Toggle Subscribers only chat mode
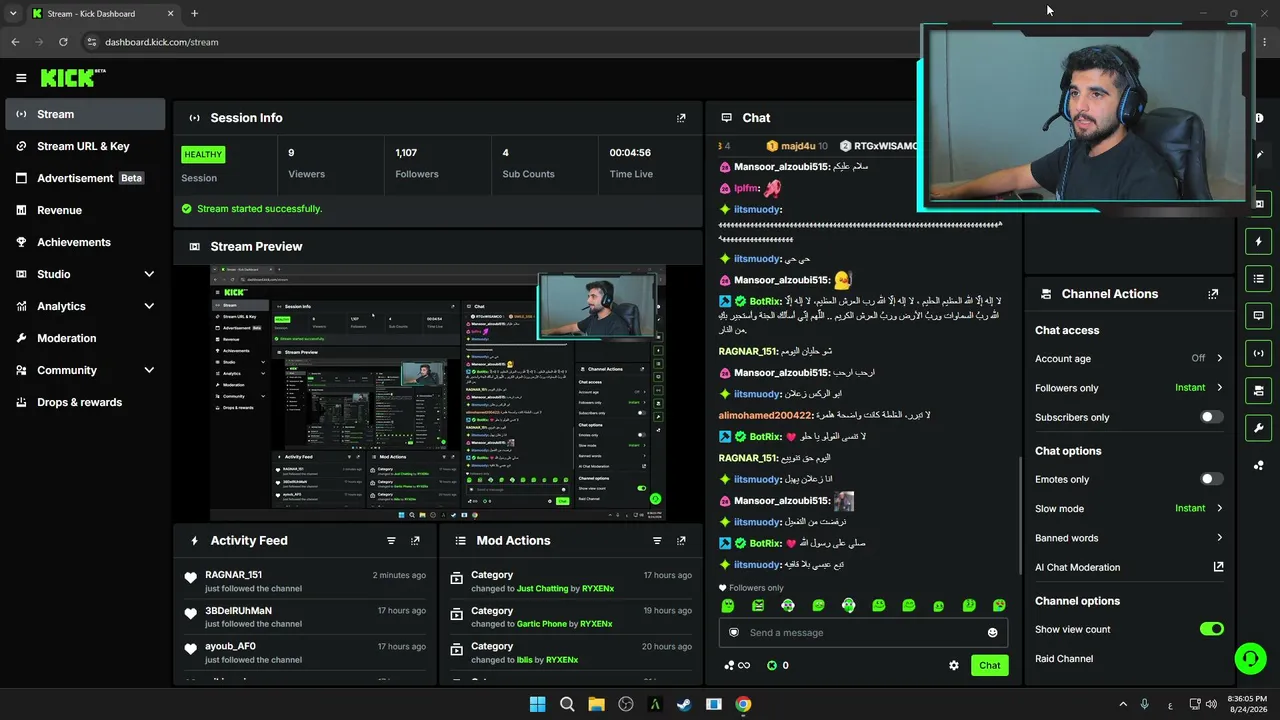Image resolution: width=1280 pixels, height=720 pixels. tap(1211, 417)
